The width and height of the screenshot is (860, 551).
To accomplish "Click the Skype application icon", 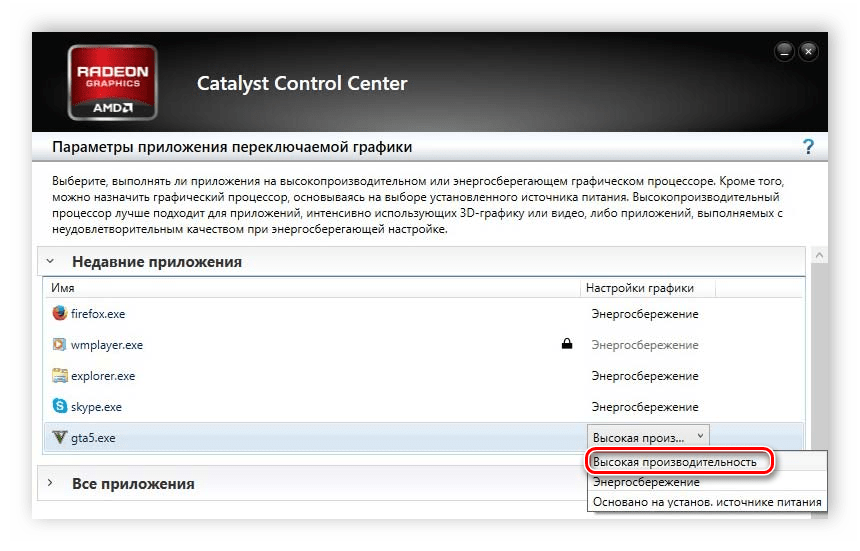I will pyautogui.click(x=60, y=407).
